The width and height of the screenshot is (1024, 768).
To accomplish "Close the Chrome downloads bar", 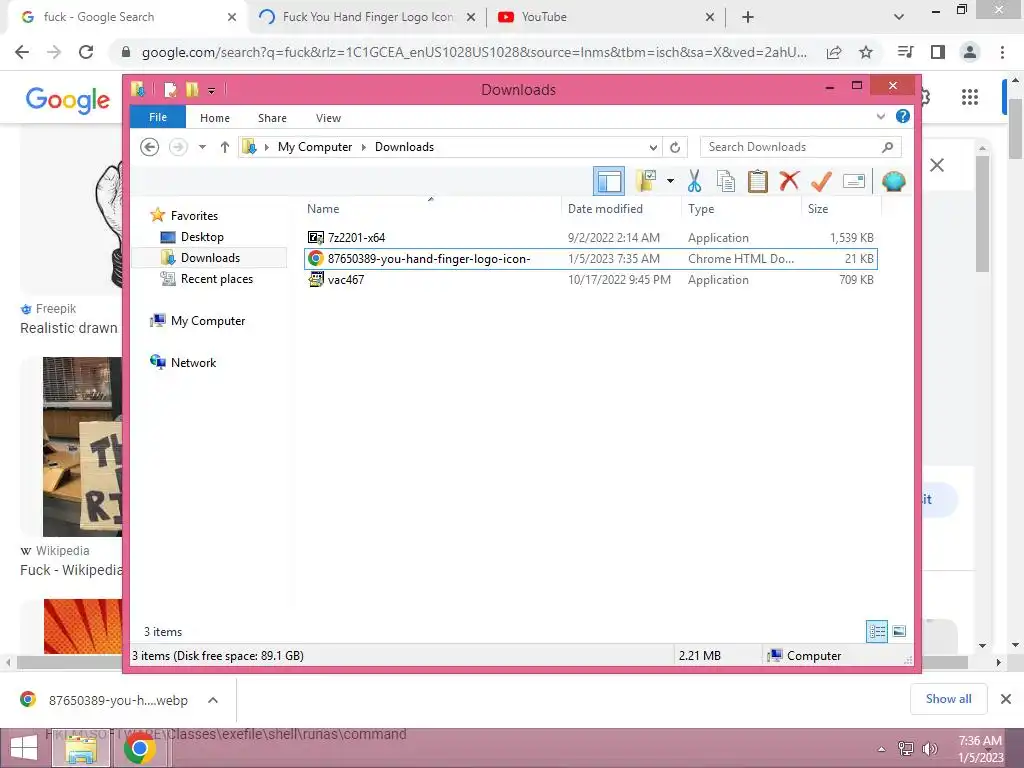I will point(1006,699).
